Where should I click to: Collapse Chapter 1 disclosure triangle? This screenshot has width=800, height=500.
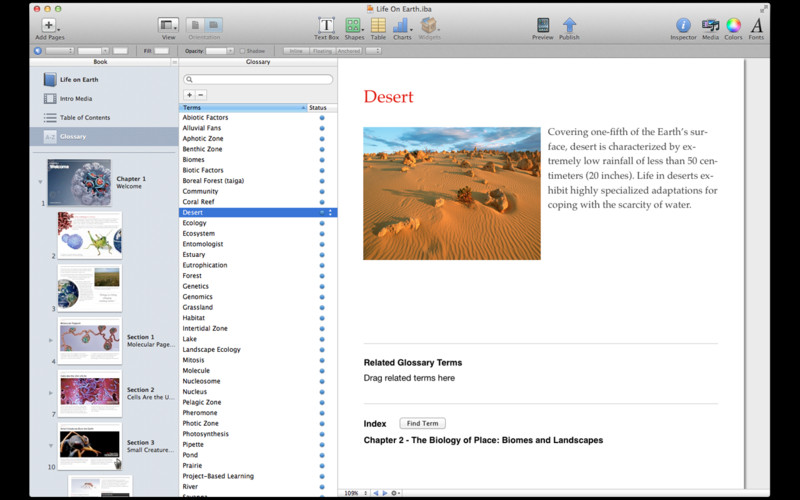pos(40,182)
